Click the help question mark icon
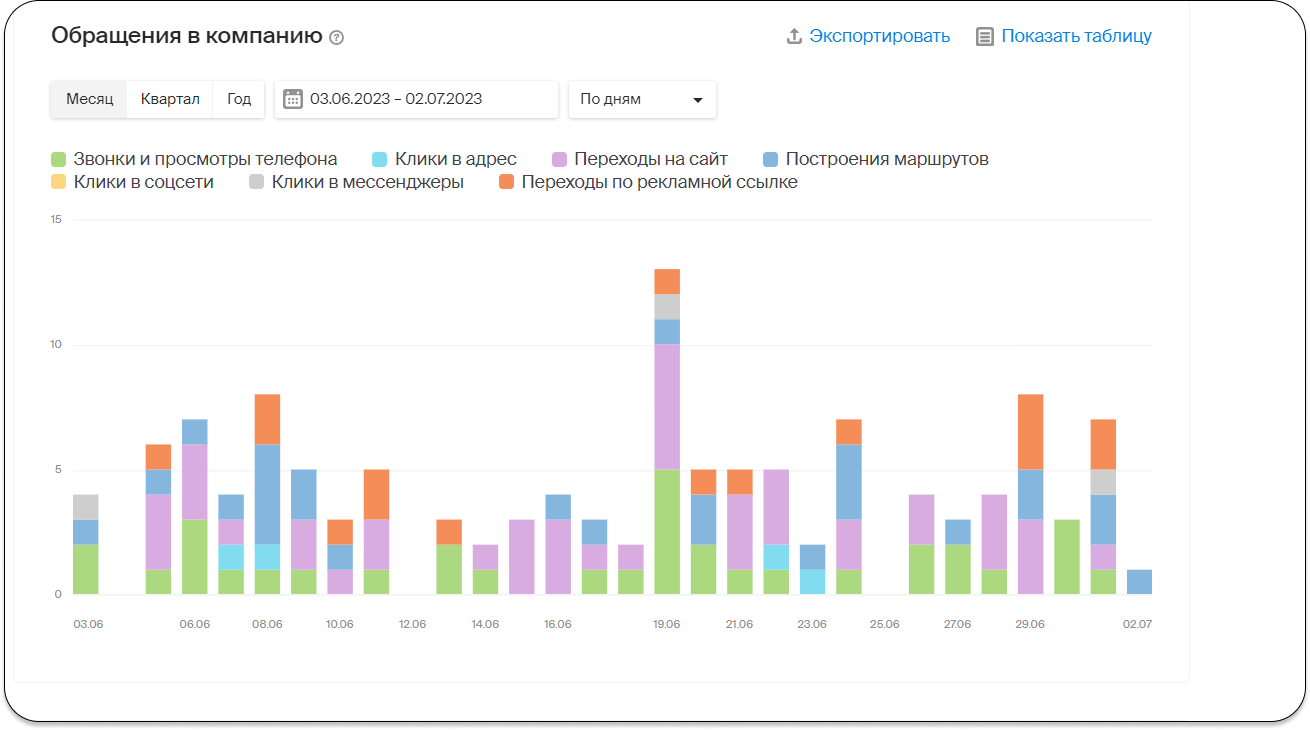The image size is (1310, 730). point(336,38)
